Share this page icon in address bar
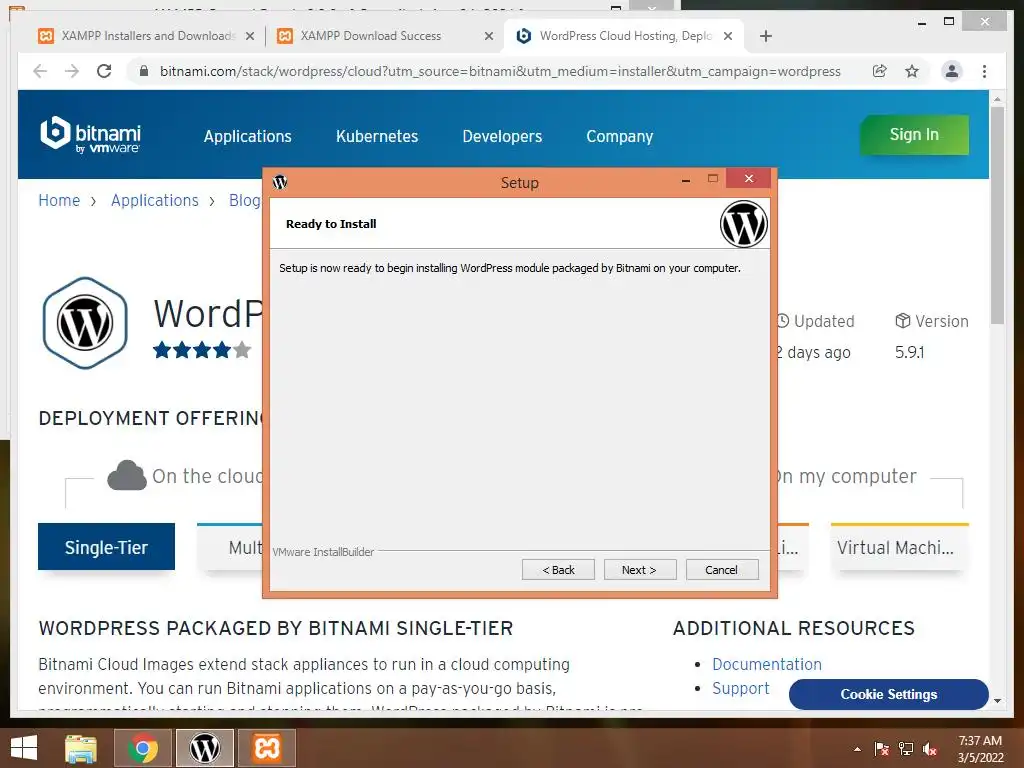Image resolution: width=1024 pixels, height=768 pixels. coord(880,71)
